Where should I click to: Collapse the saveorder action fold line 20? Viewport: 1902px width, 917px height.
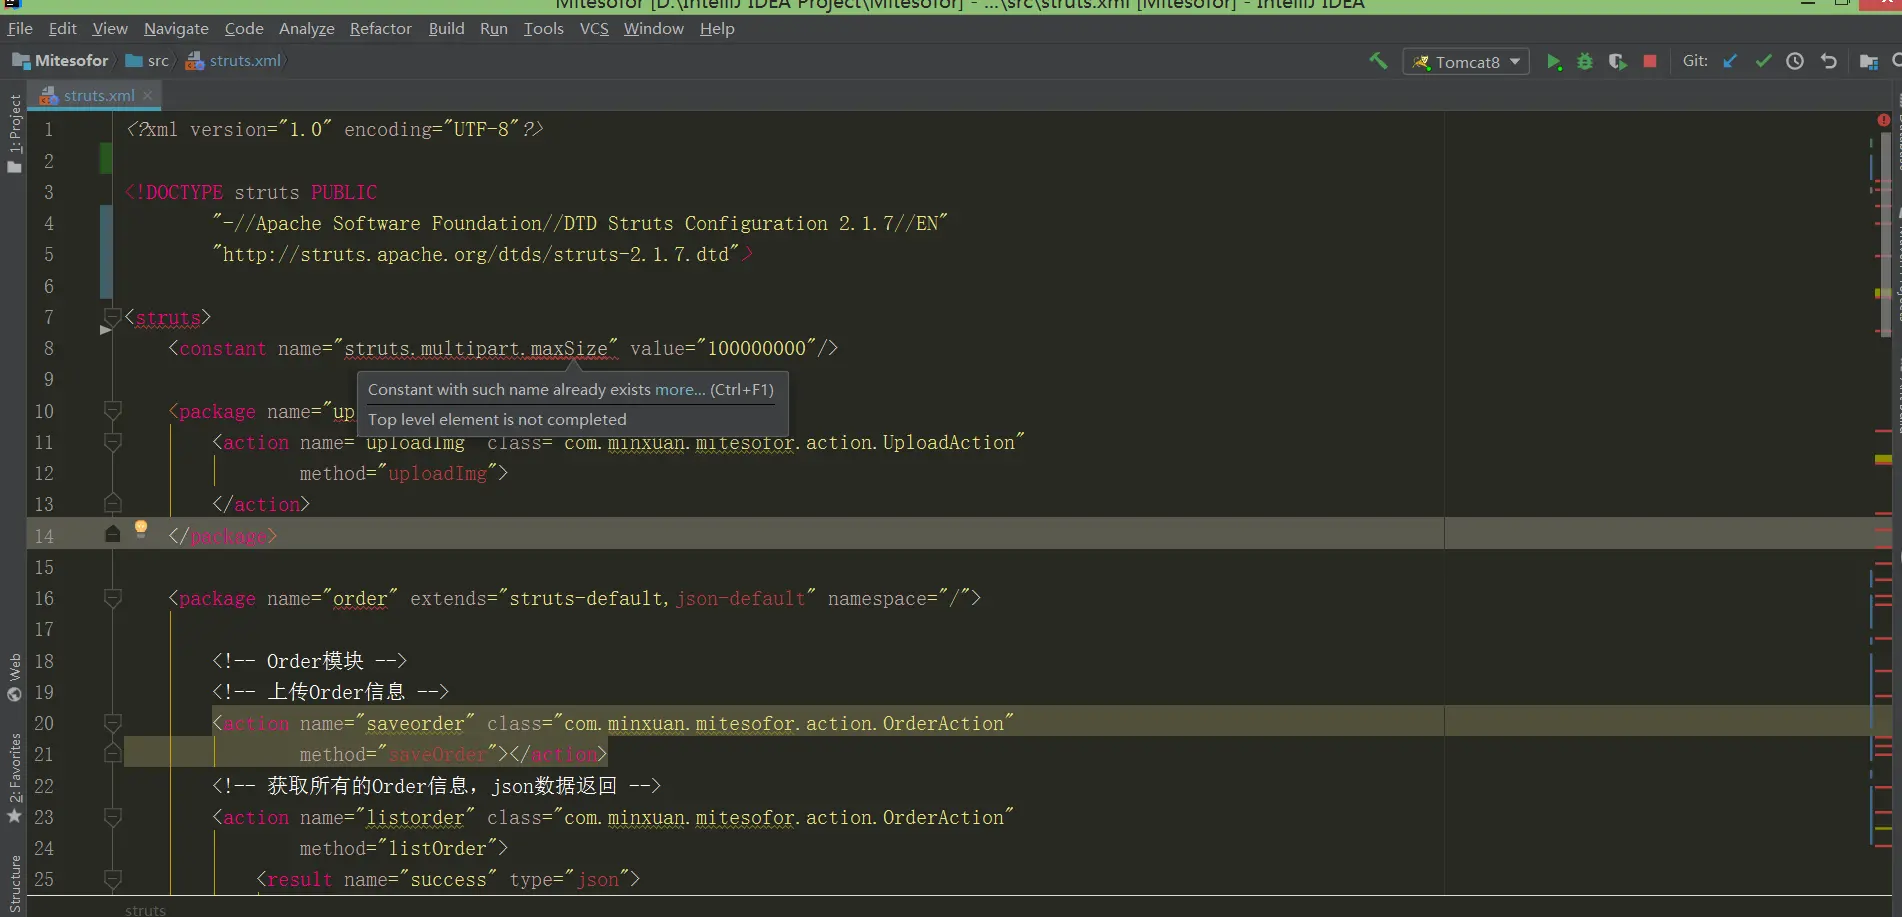(x=113, y=723)
